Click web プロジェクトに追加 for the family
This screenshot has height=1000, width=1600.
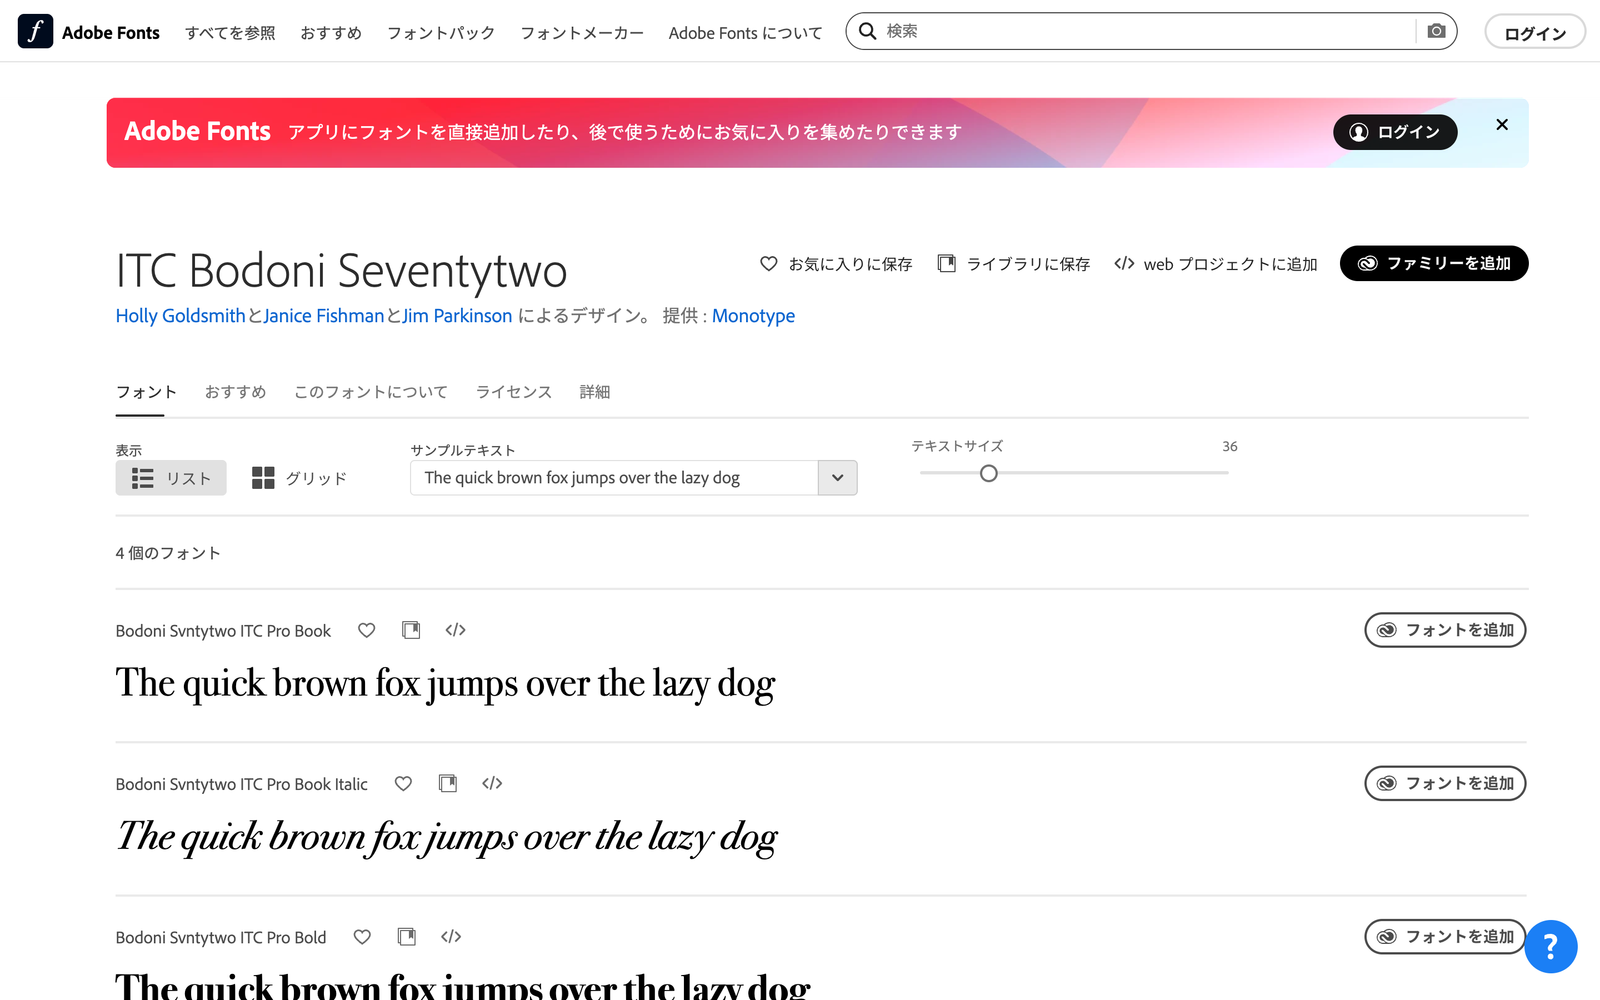pos(1216,264)
